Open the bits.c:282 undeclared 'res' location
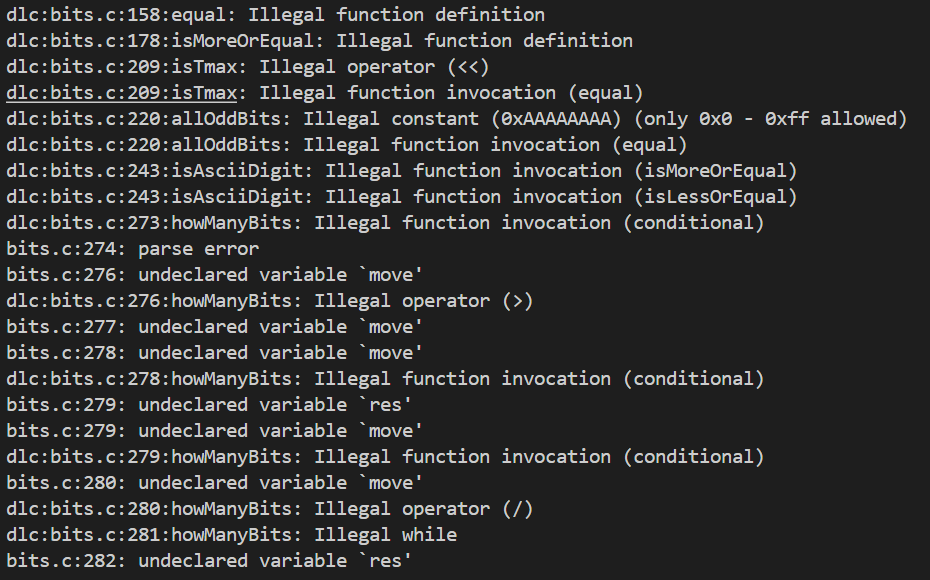Viewport: 930px width, 580px height. tap(60, 561)
